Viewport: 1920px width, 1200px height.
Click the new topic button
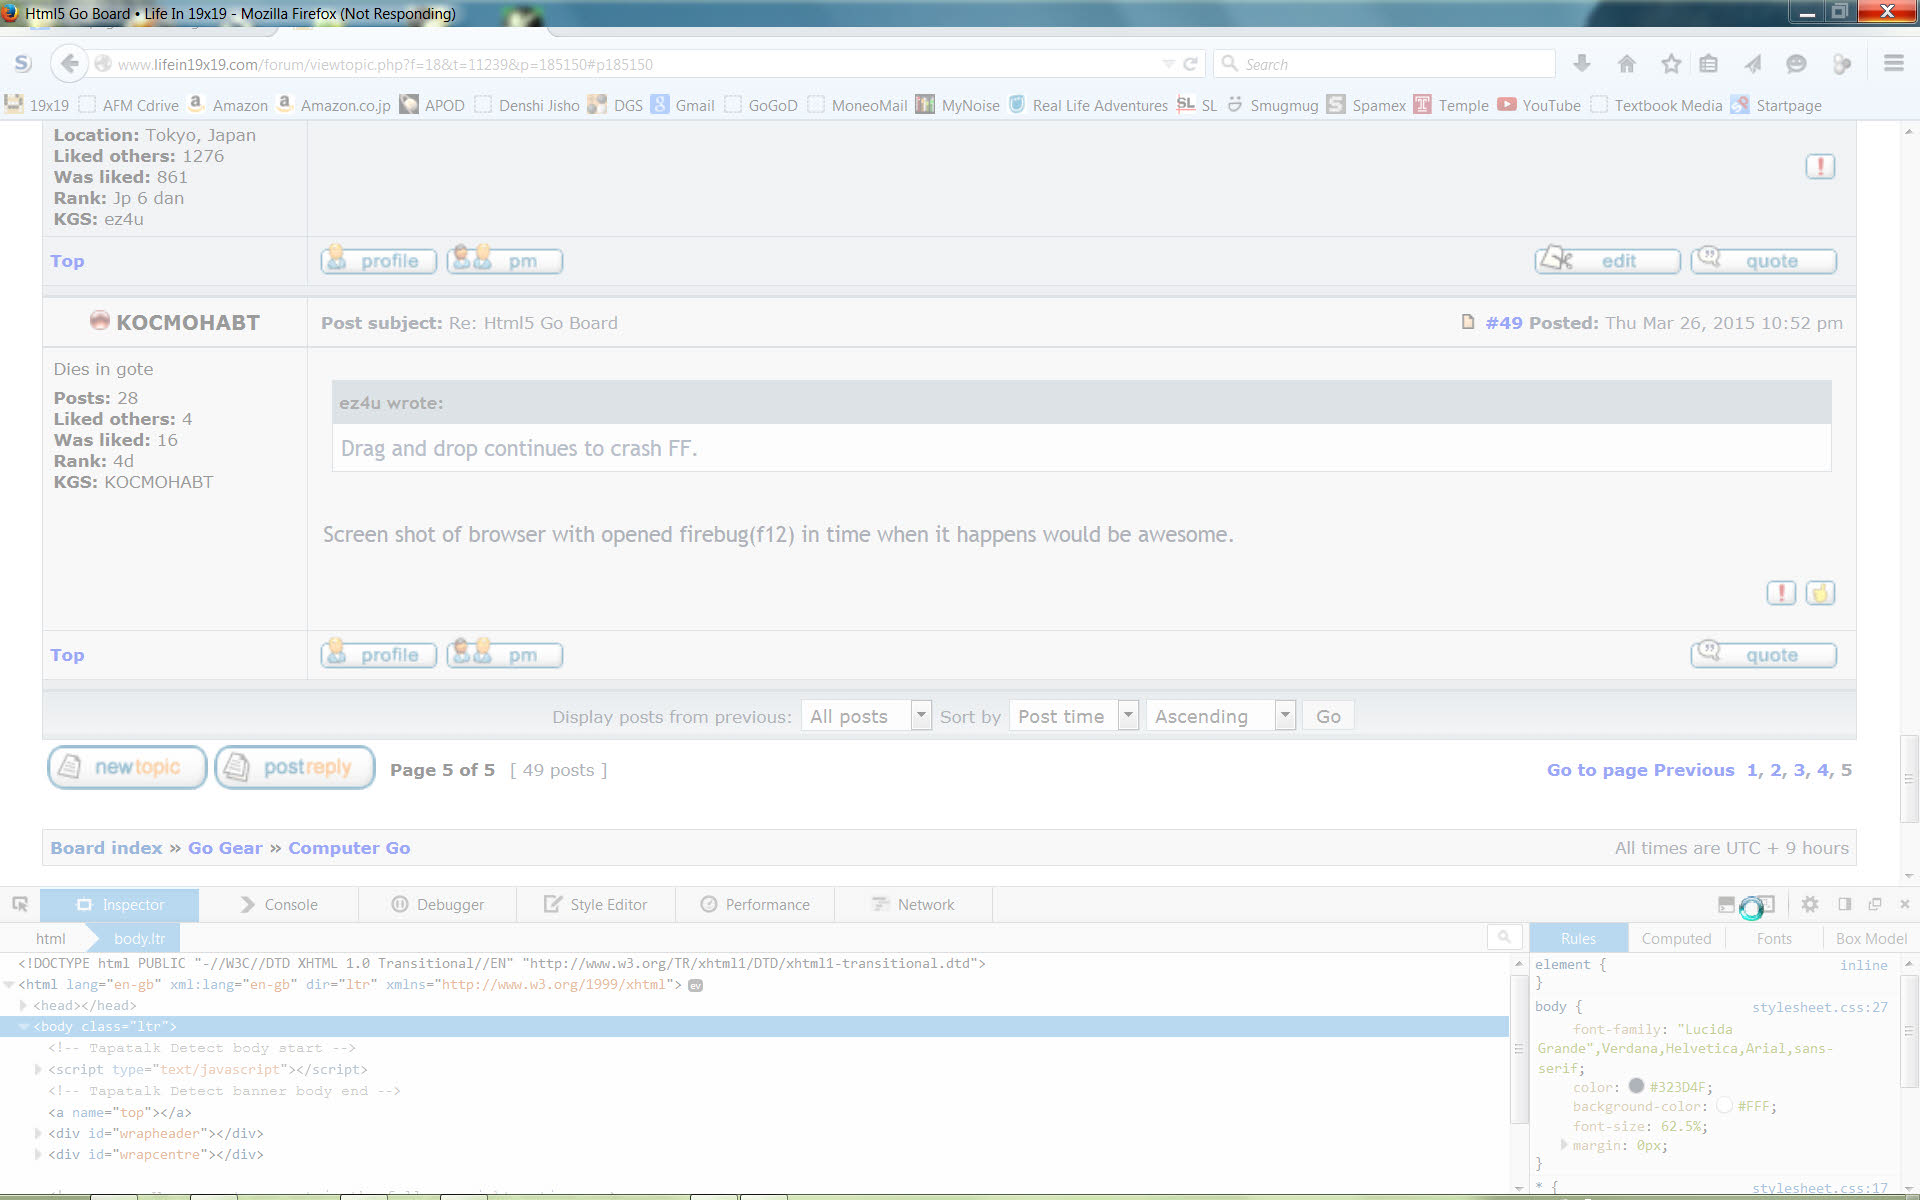pyautogui.click(x=127, y=767)
